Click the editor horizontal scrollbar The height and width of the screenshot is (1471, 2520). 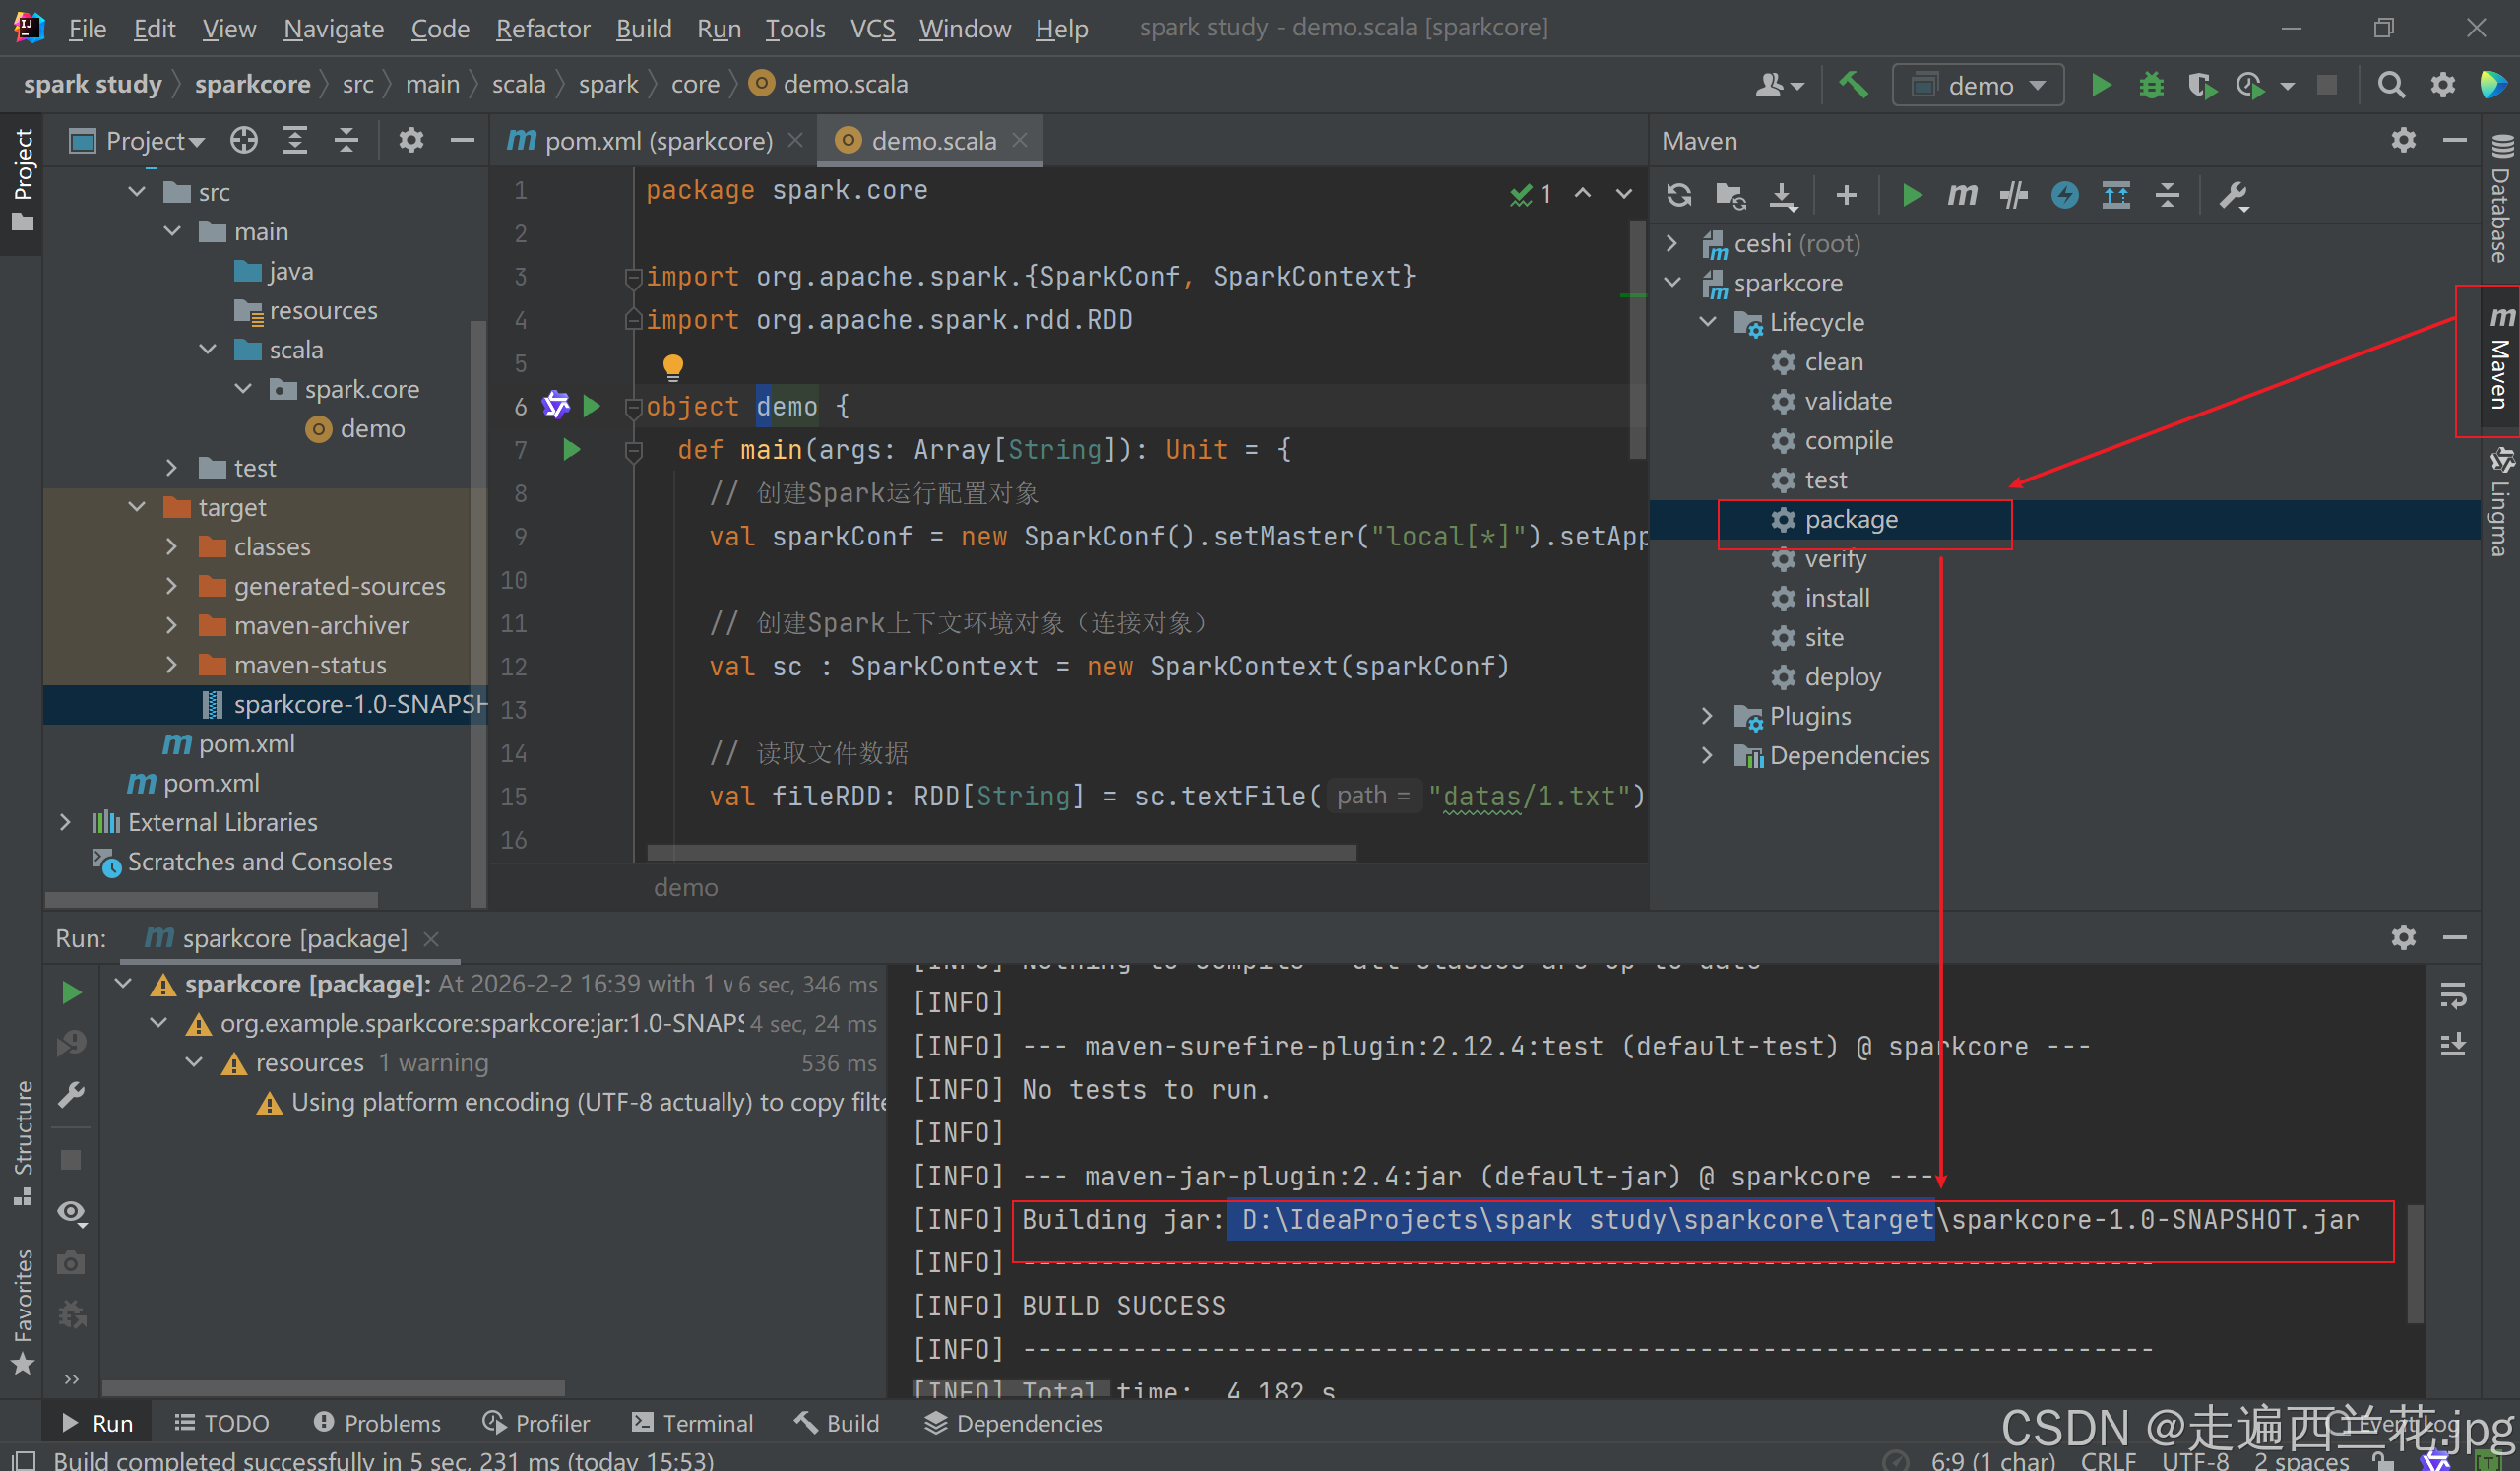pyautogui.click(x=1001, y=852)
